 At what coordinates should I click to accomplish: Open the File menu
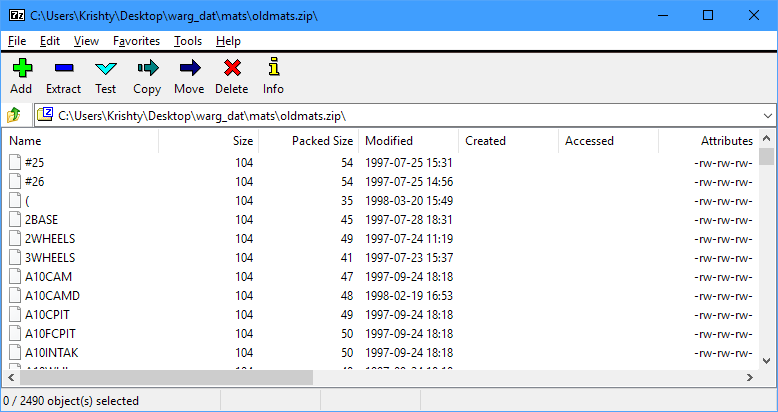coord(17,41)
